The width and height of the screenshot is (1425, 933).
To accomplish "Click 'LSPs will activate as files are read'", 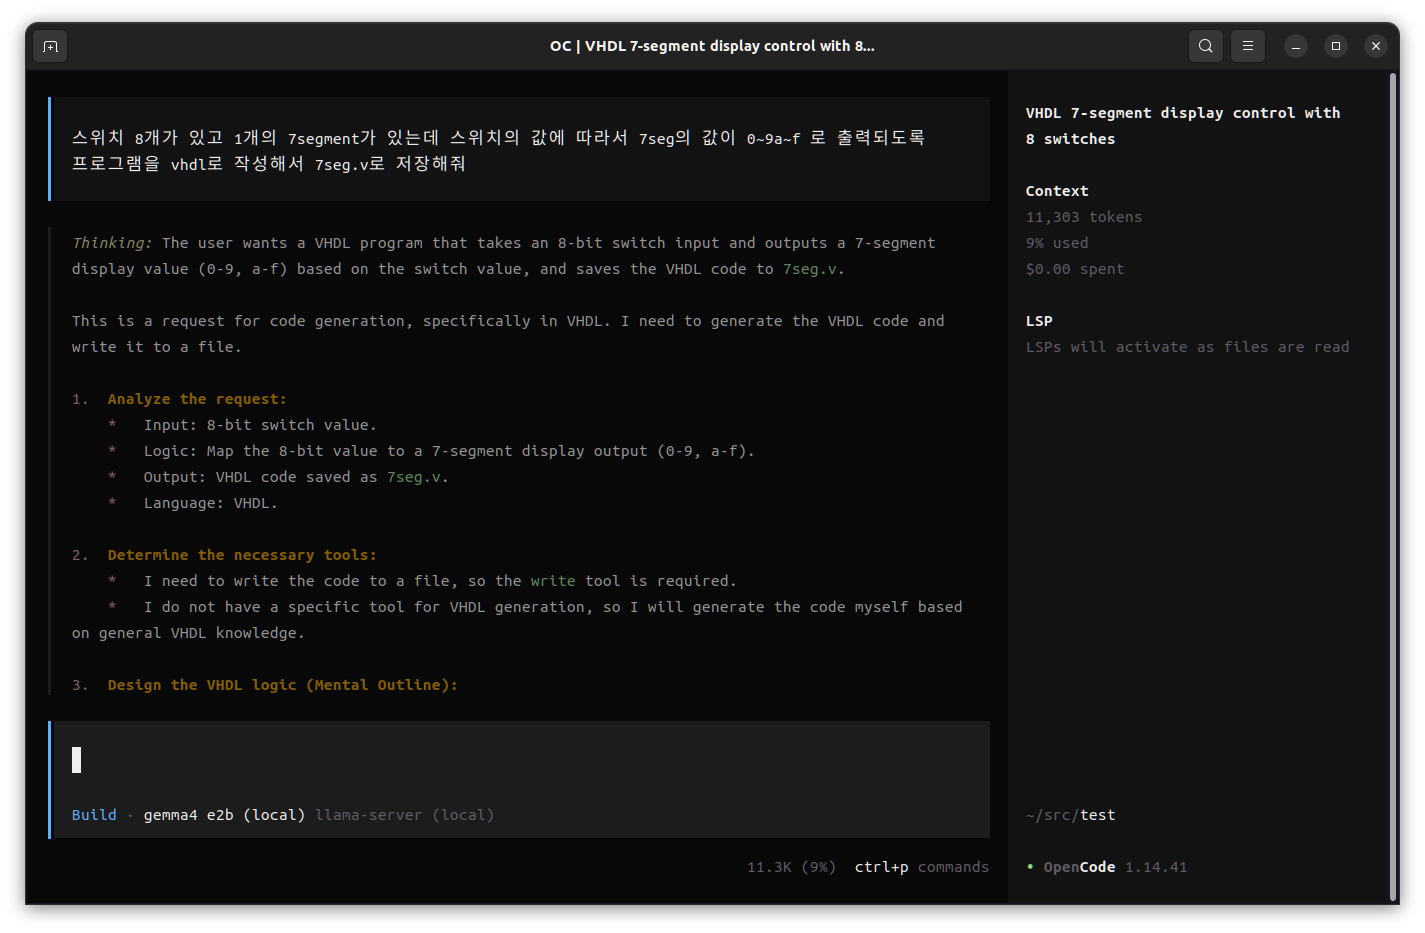I will [1187, 347].
